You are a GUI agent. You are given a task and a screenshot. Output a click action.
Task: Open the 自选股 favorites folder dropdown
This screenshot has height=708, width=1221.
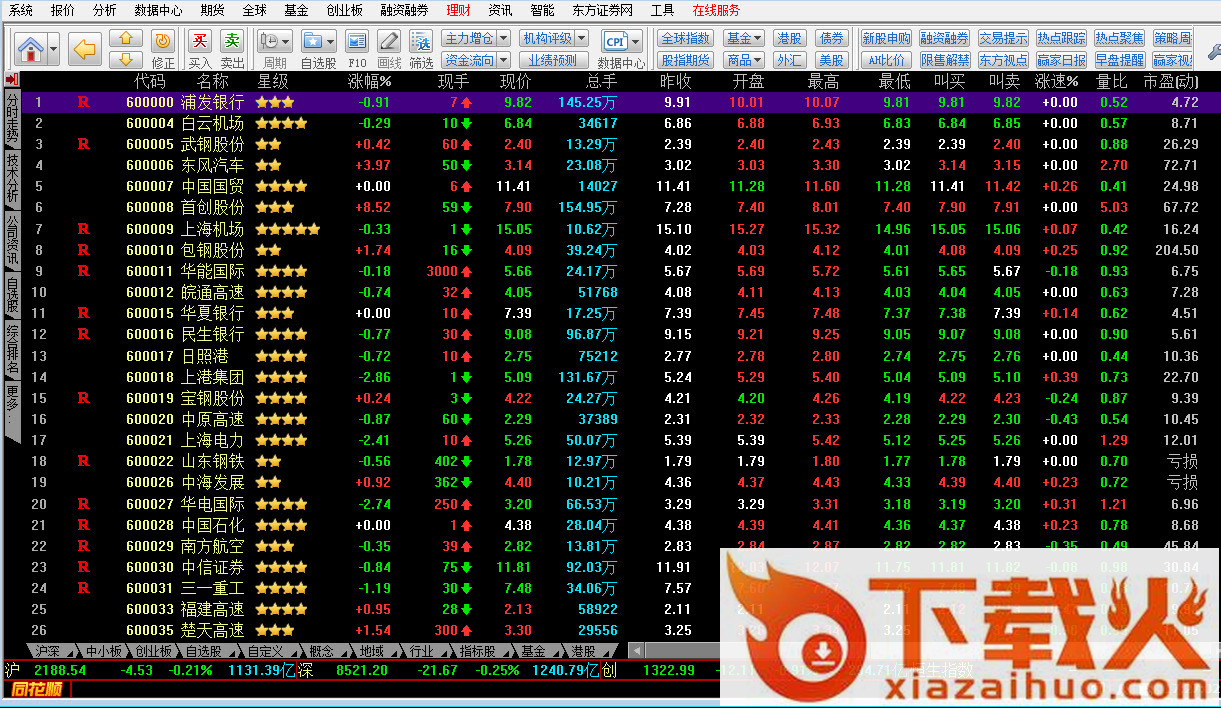click(x=319, y=41)
